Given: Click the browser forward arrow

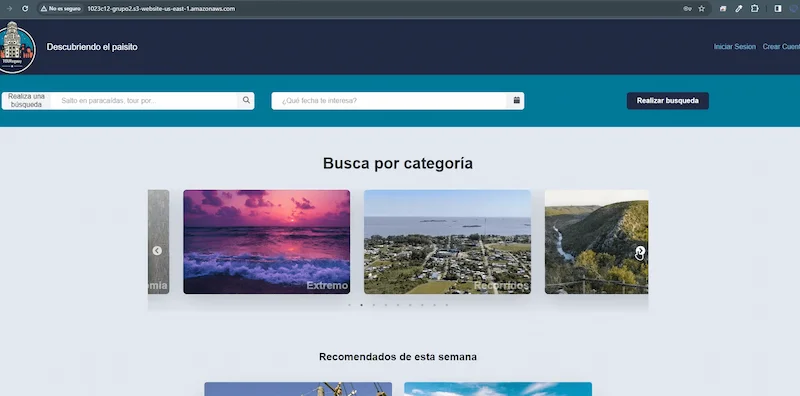Looking at the screenshot, I should point(9,9).
